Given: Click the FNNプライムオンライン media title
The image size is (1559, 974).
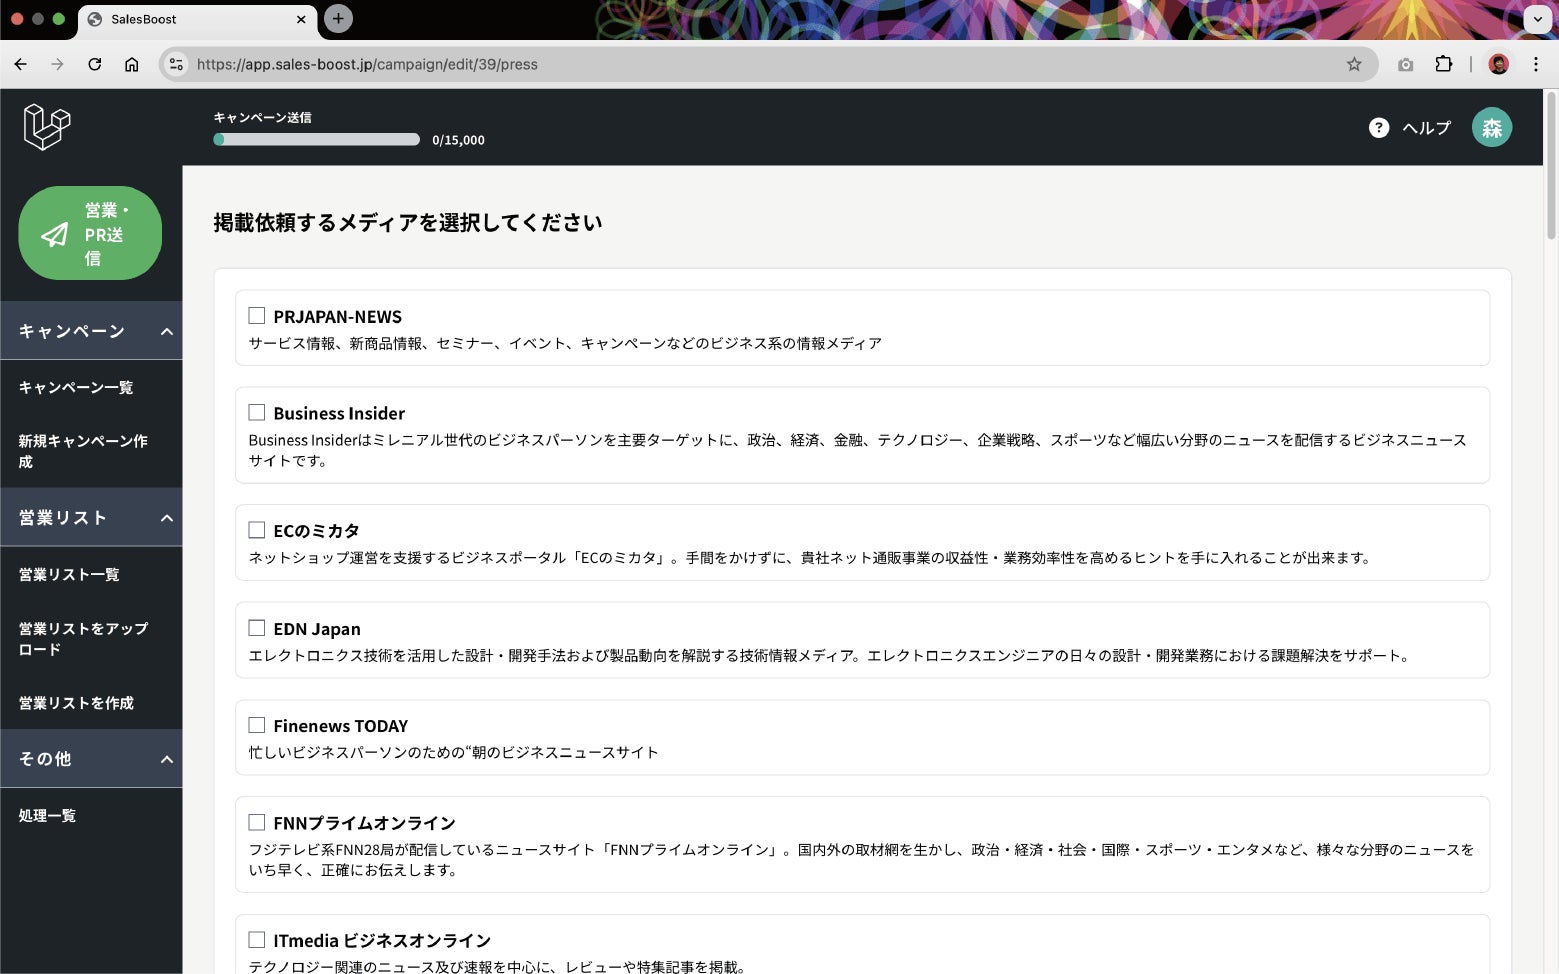Looking at the screenshot, I should pyautogui.click(x=364, y=822).
